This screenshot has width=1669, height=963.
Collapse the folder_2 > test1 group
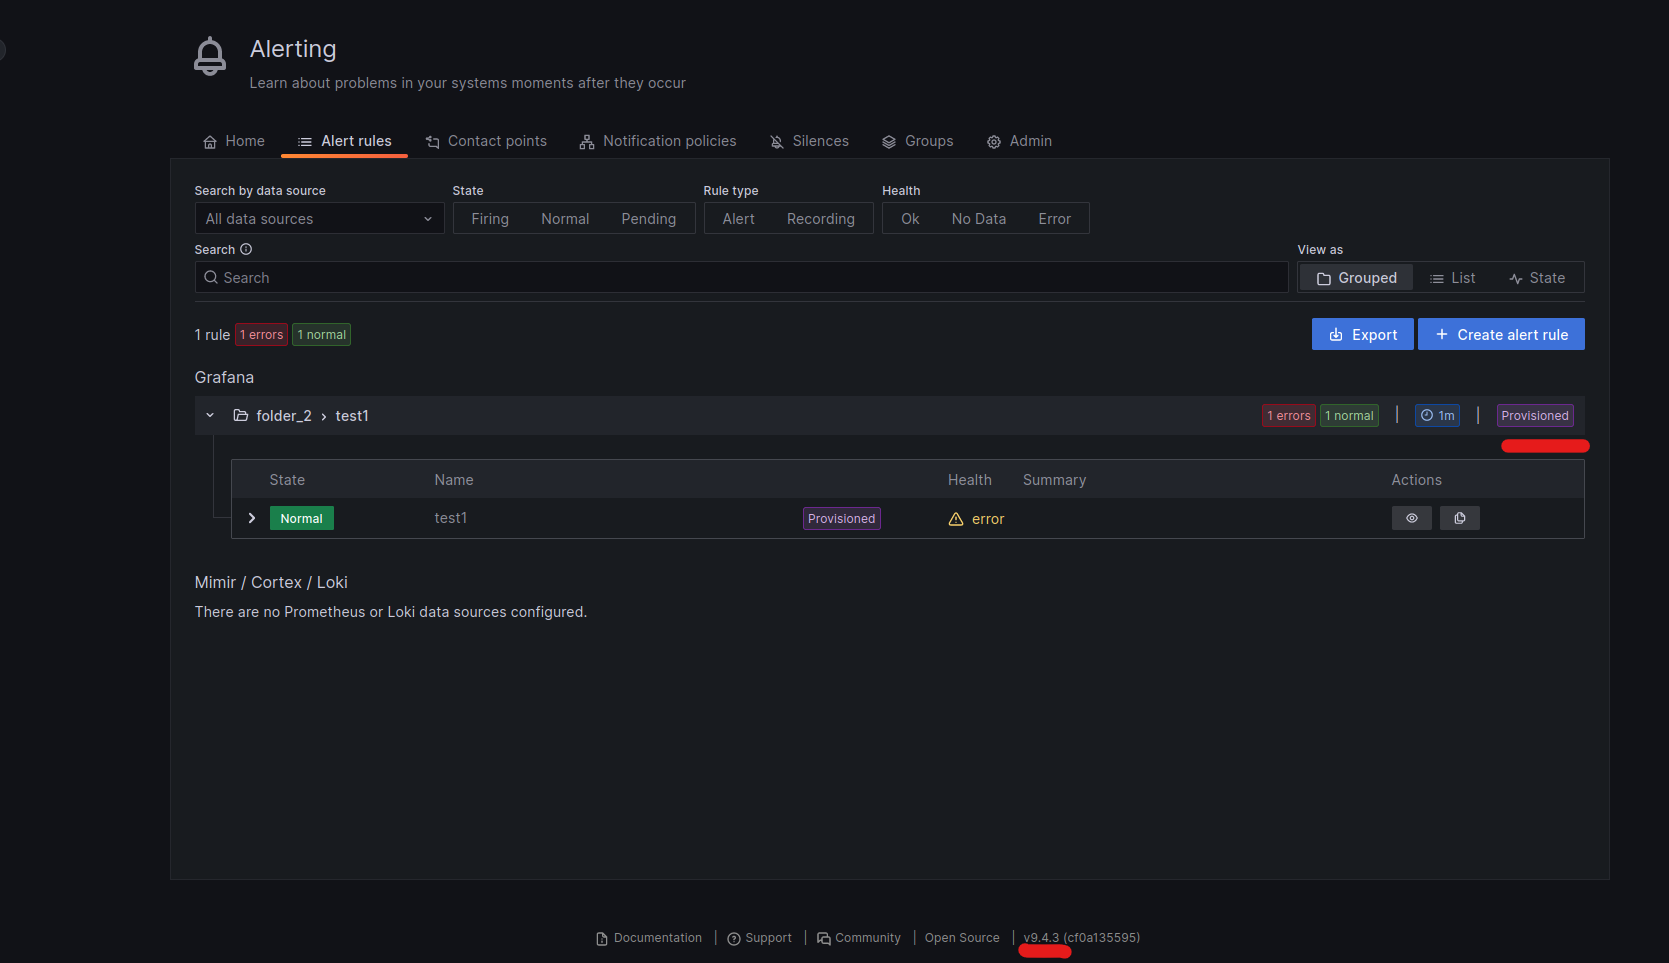click(x=209, y=415)
